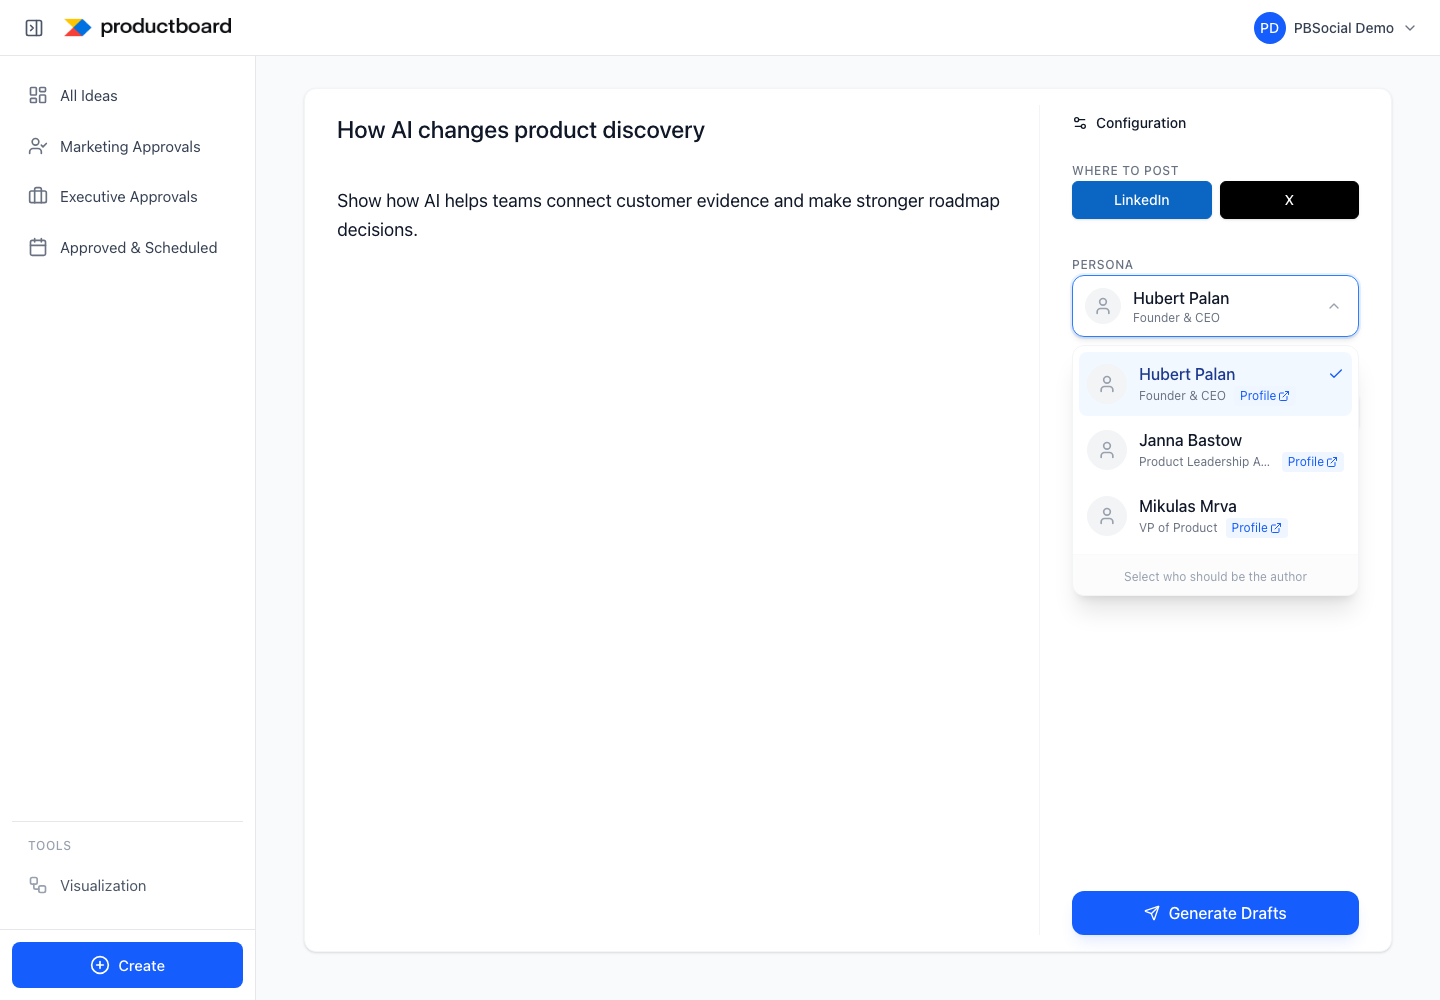Image resolution: width=1440 pixels, height=1000 pixels.
Task: Click the plus icon on the Create button
Action: [100, 965]
